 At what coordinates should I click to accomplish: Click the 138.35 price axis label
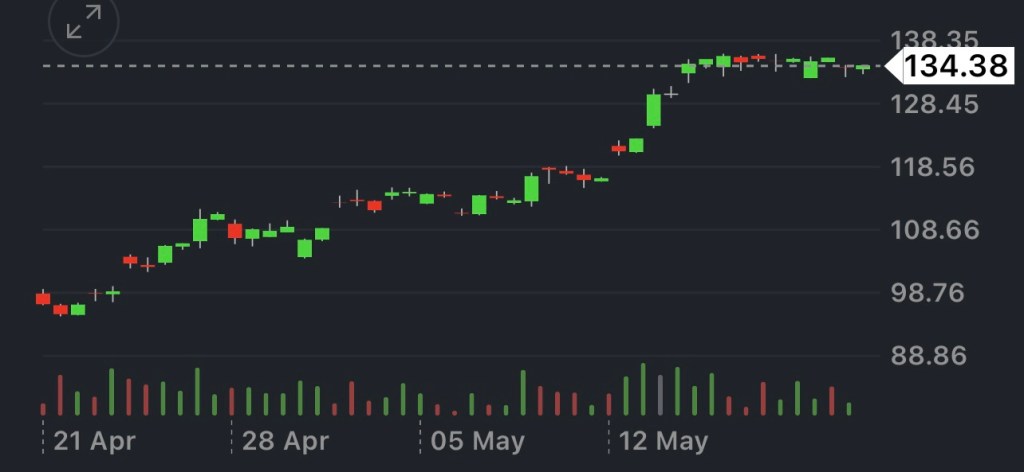coord(934,40)
